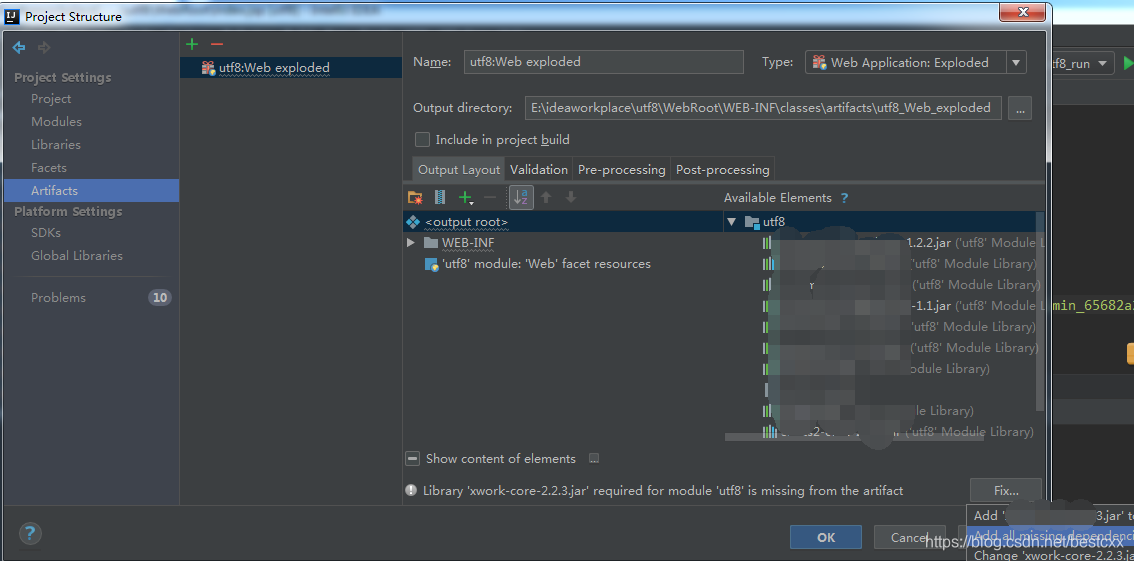Remove artifact using the red minus icon
Viewport: 1134px width, 561px height.
pos(217,44)
